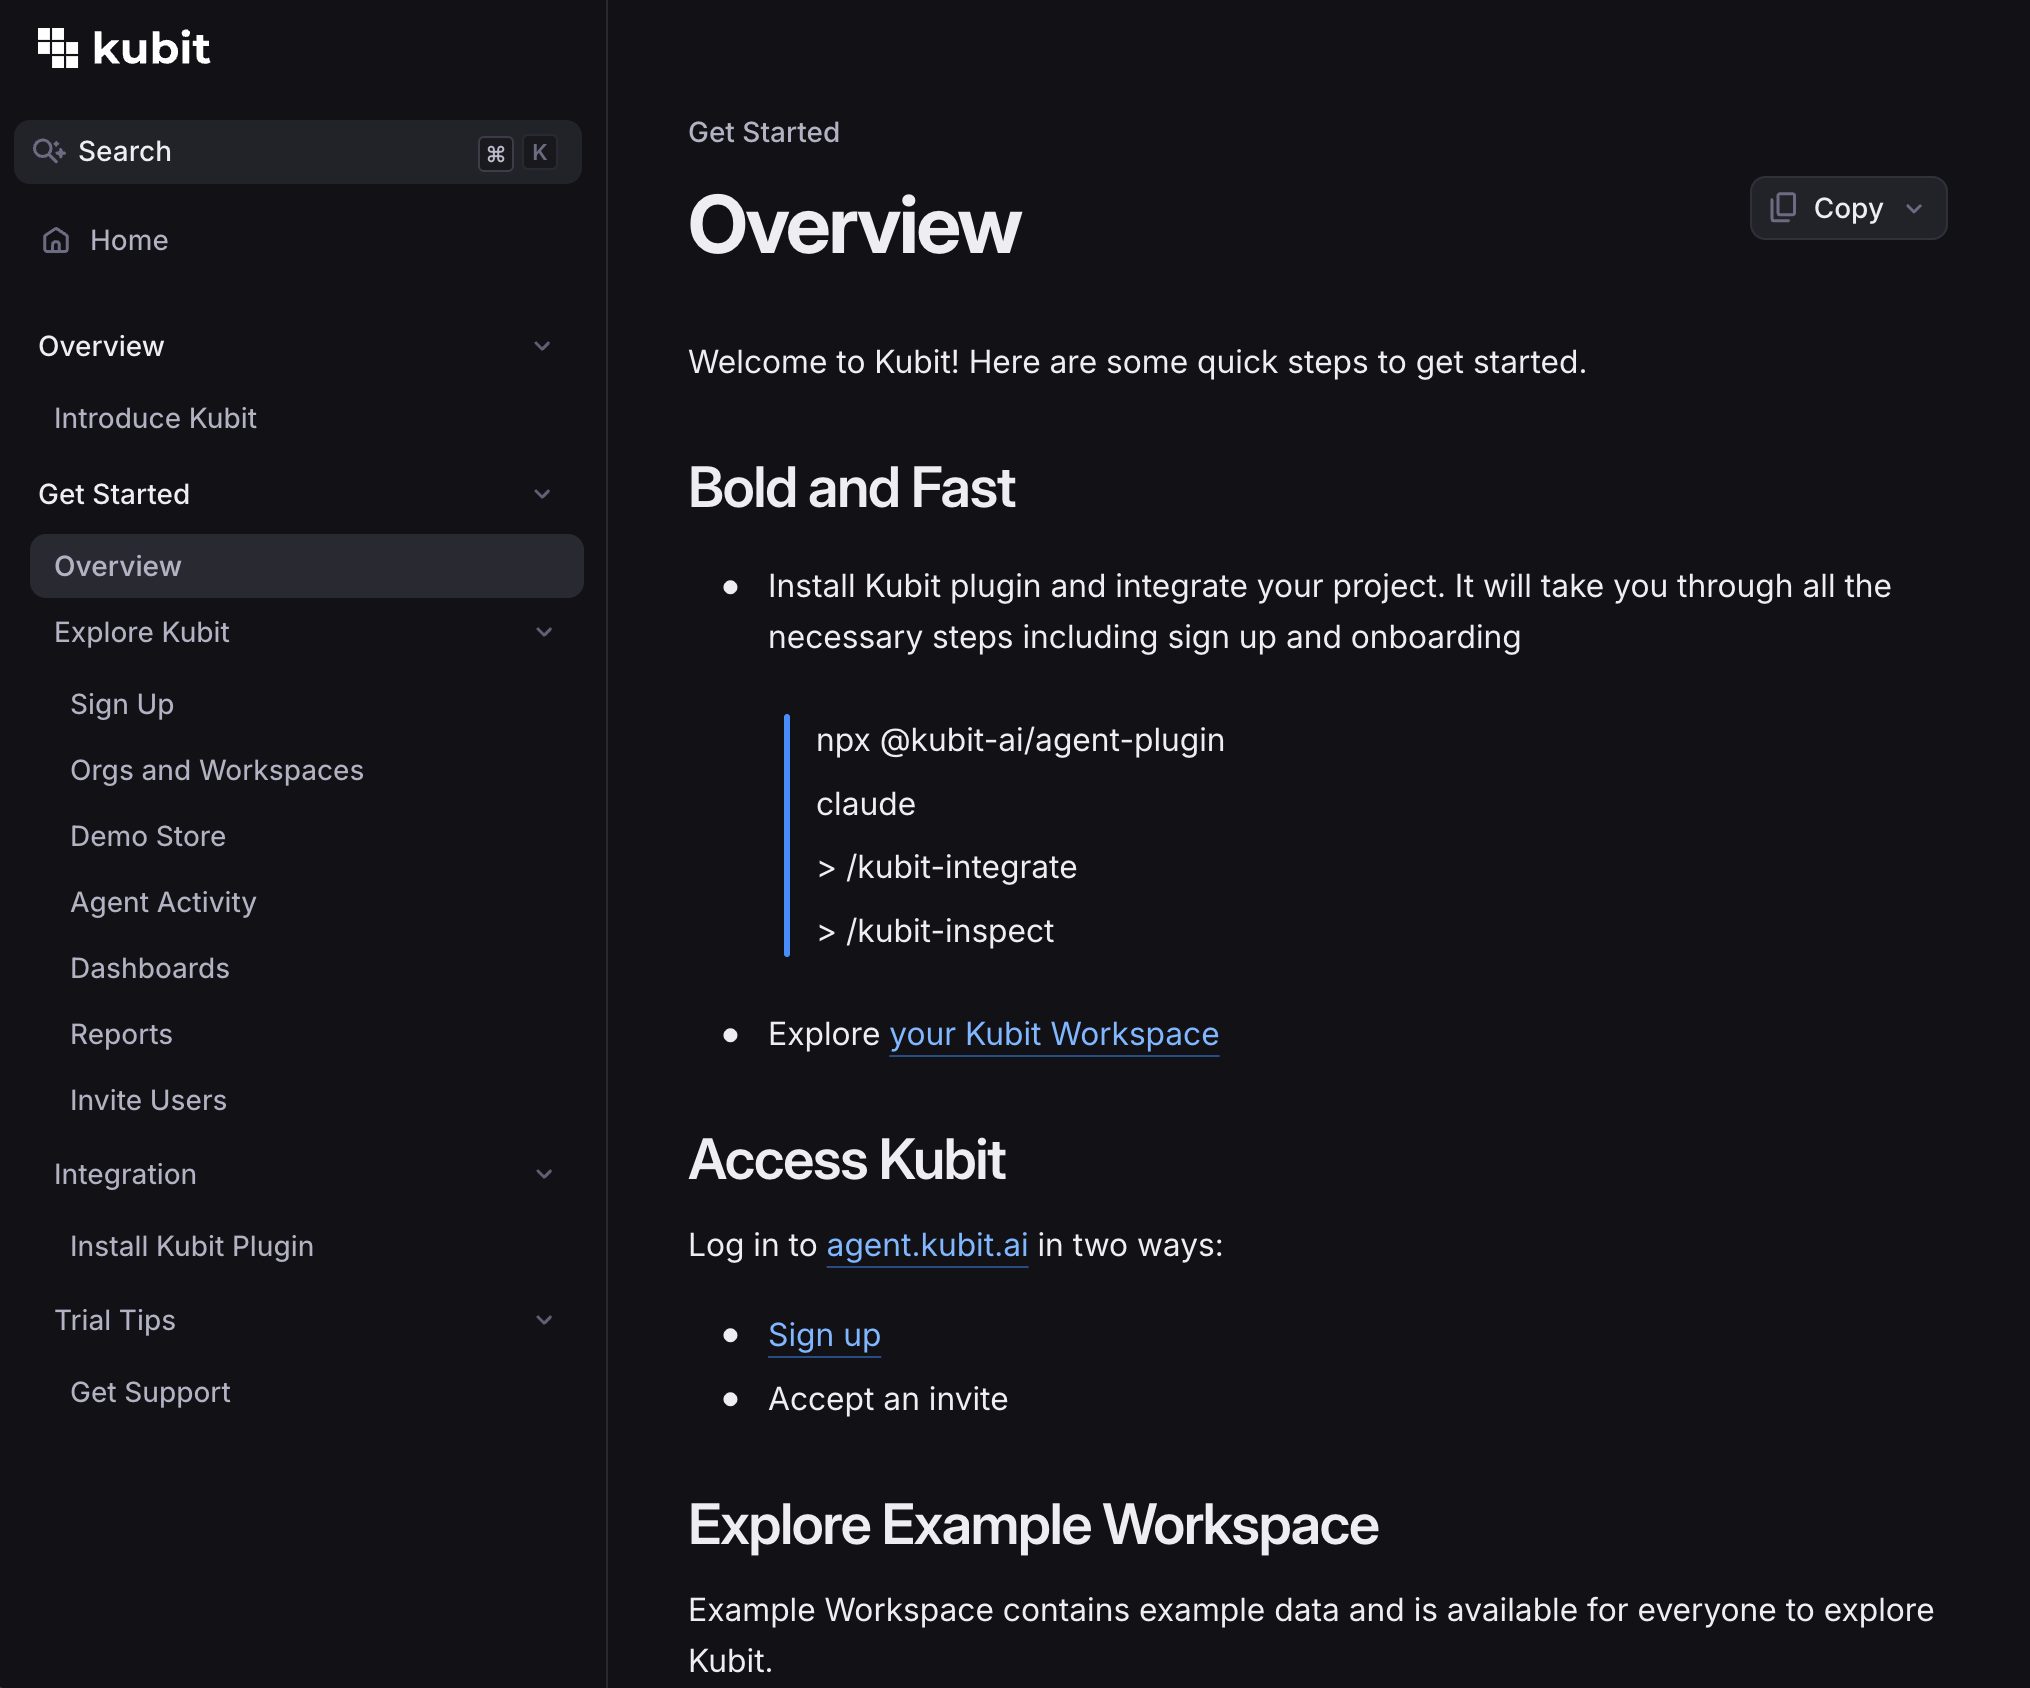Click the Overview section header in sidebar

coord(101,346)
